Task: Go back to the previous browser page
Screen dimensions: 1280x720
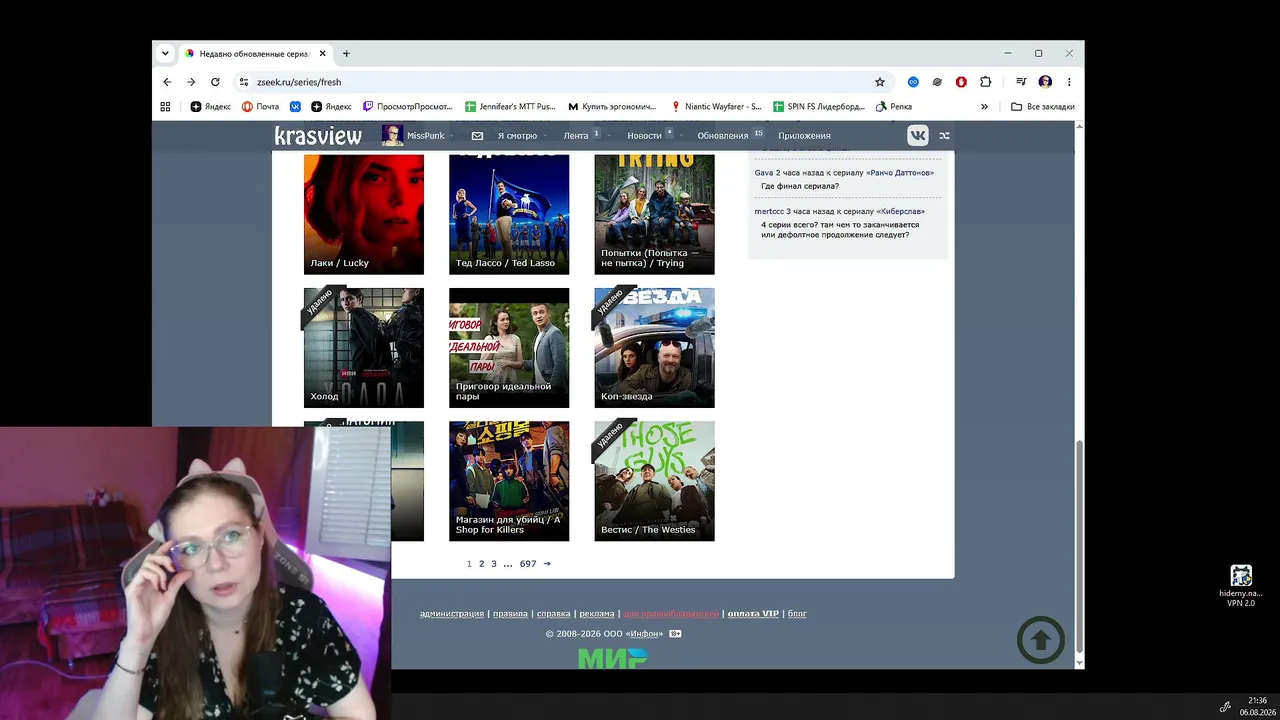Action: [167, 82]
